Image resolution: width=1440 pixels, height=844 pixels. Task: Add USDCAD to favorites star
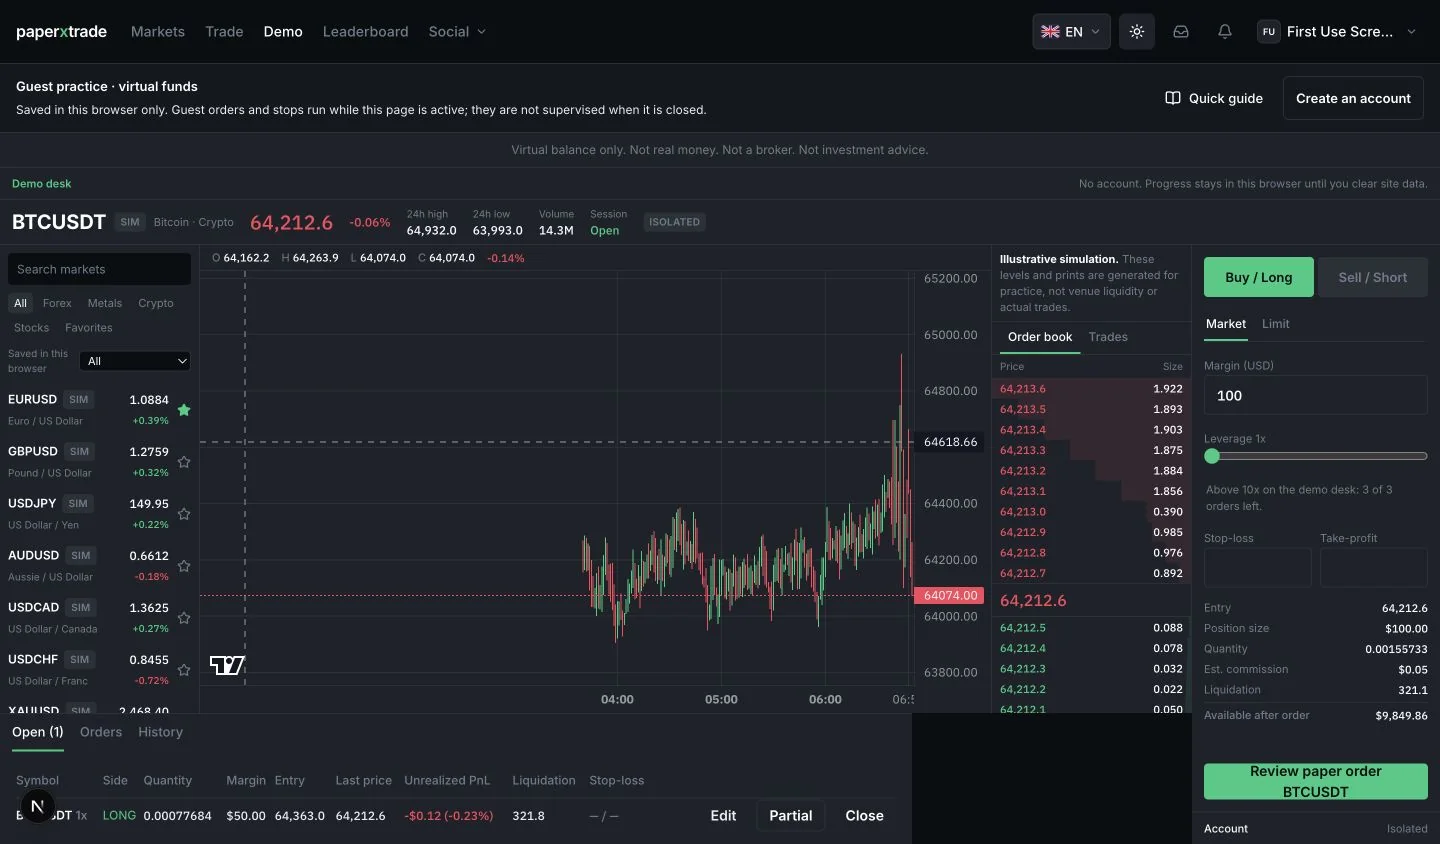[184, 618]
